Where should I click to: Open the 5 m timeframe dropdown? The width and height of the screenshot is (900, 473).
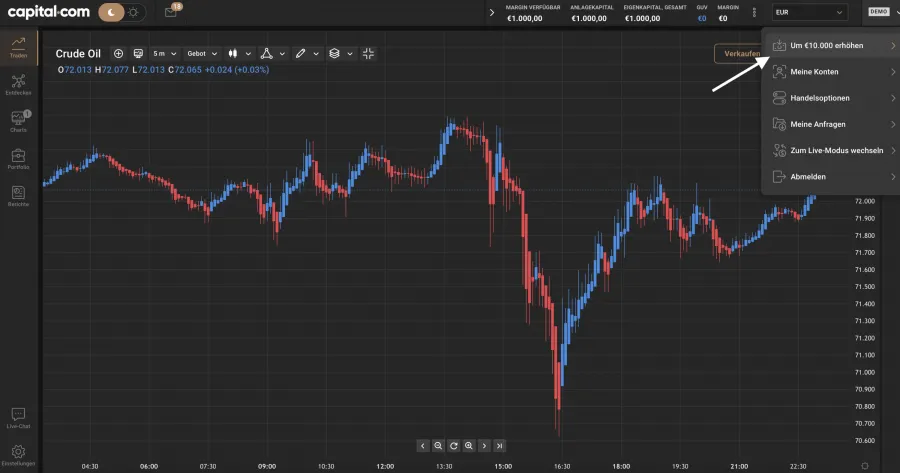pyautogui.click(x=164, y=53)
